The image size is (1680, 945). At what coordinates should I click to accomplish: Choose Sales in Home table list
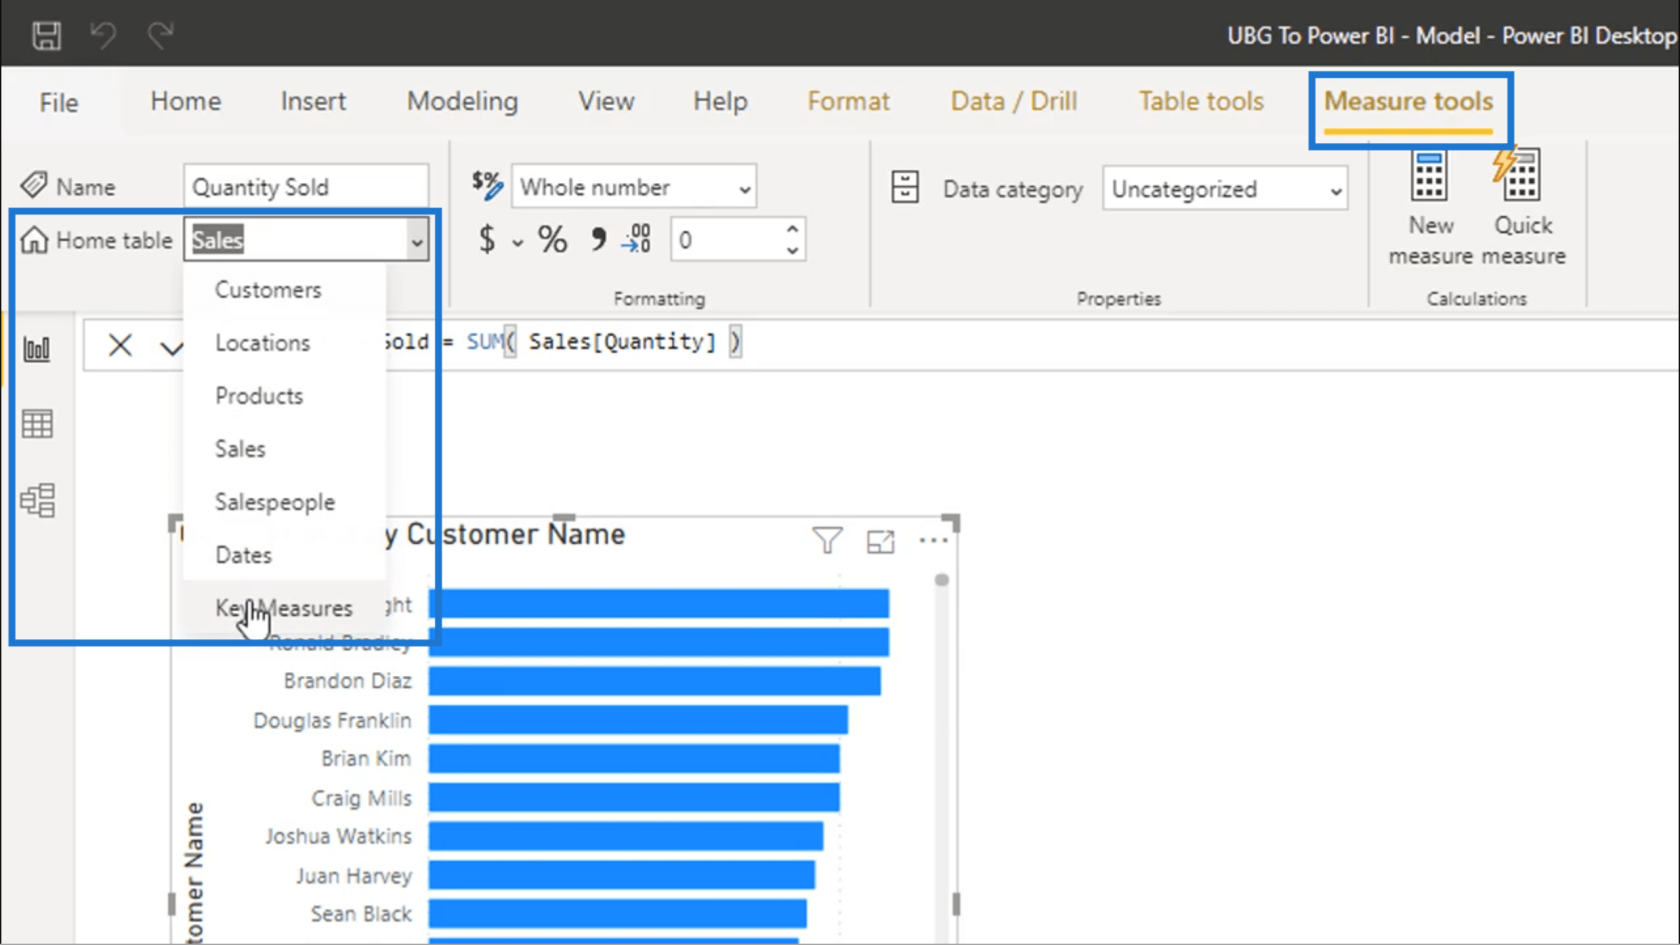(285, 449)
